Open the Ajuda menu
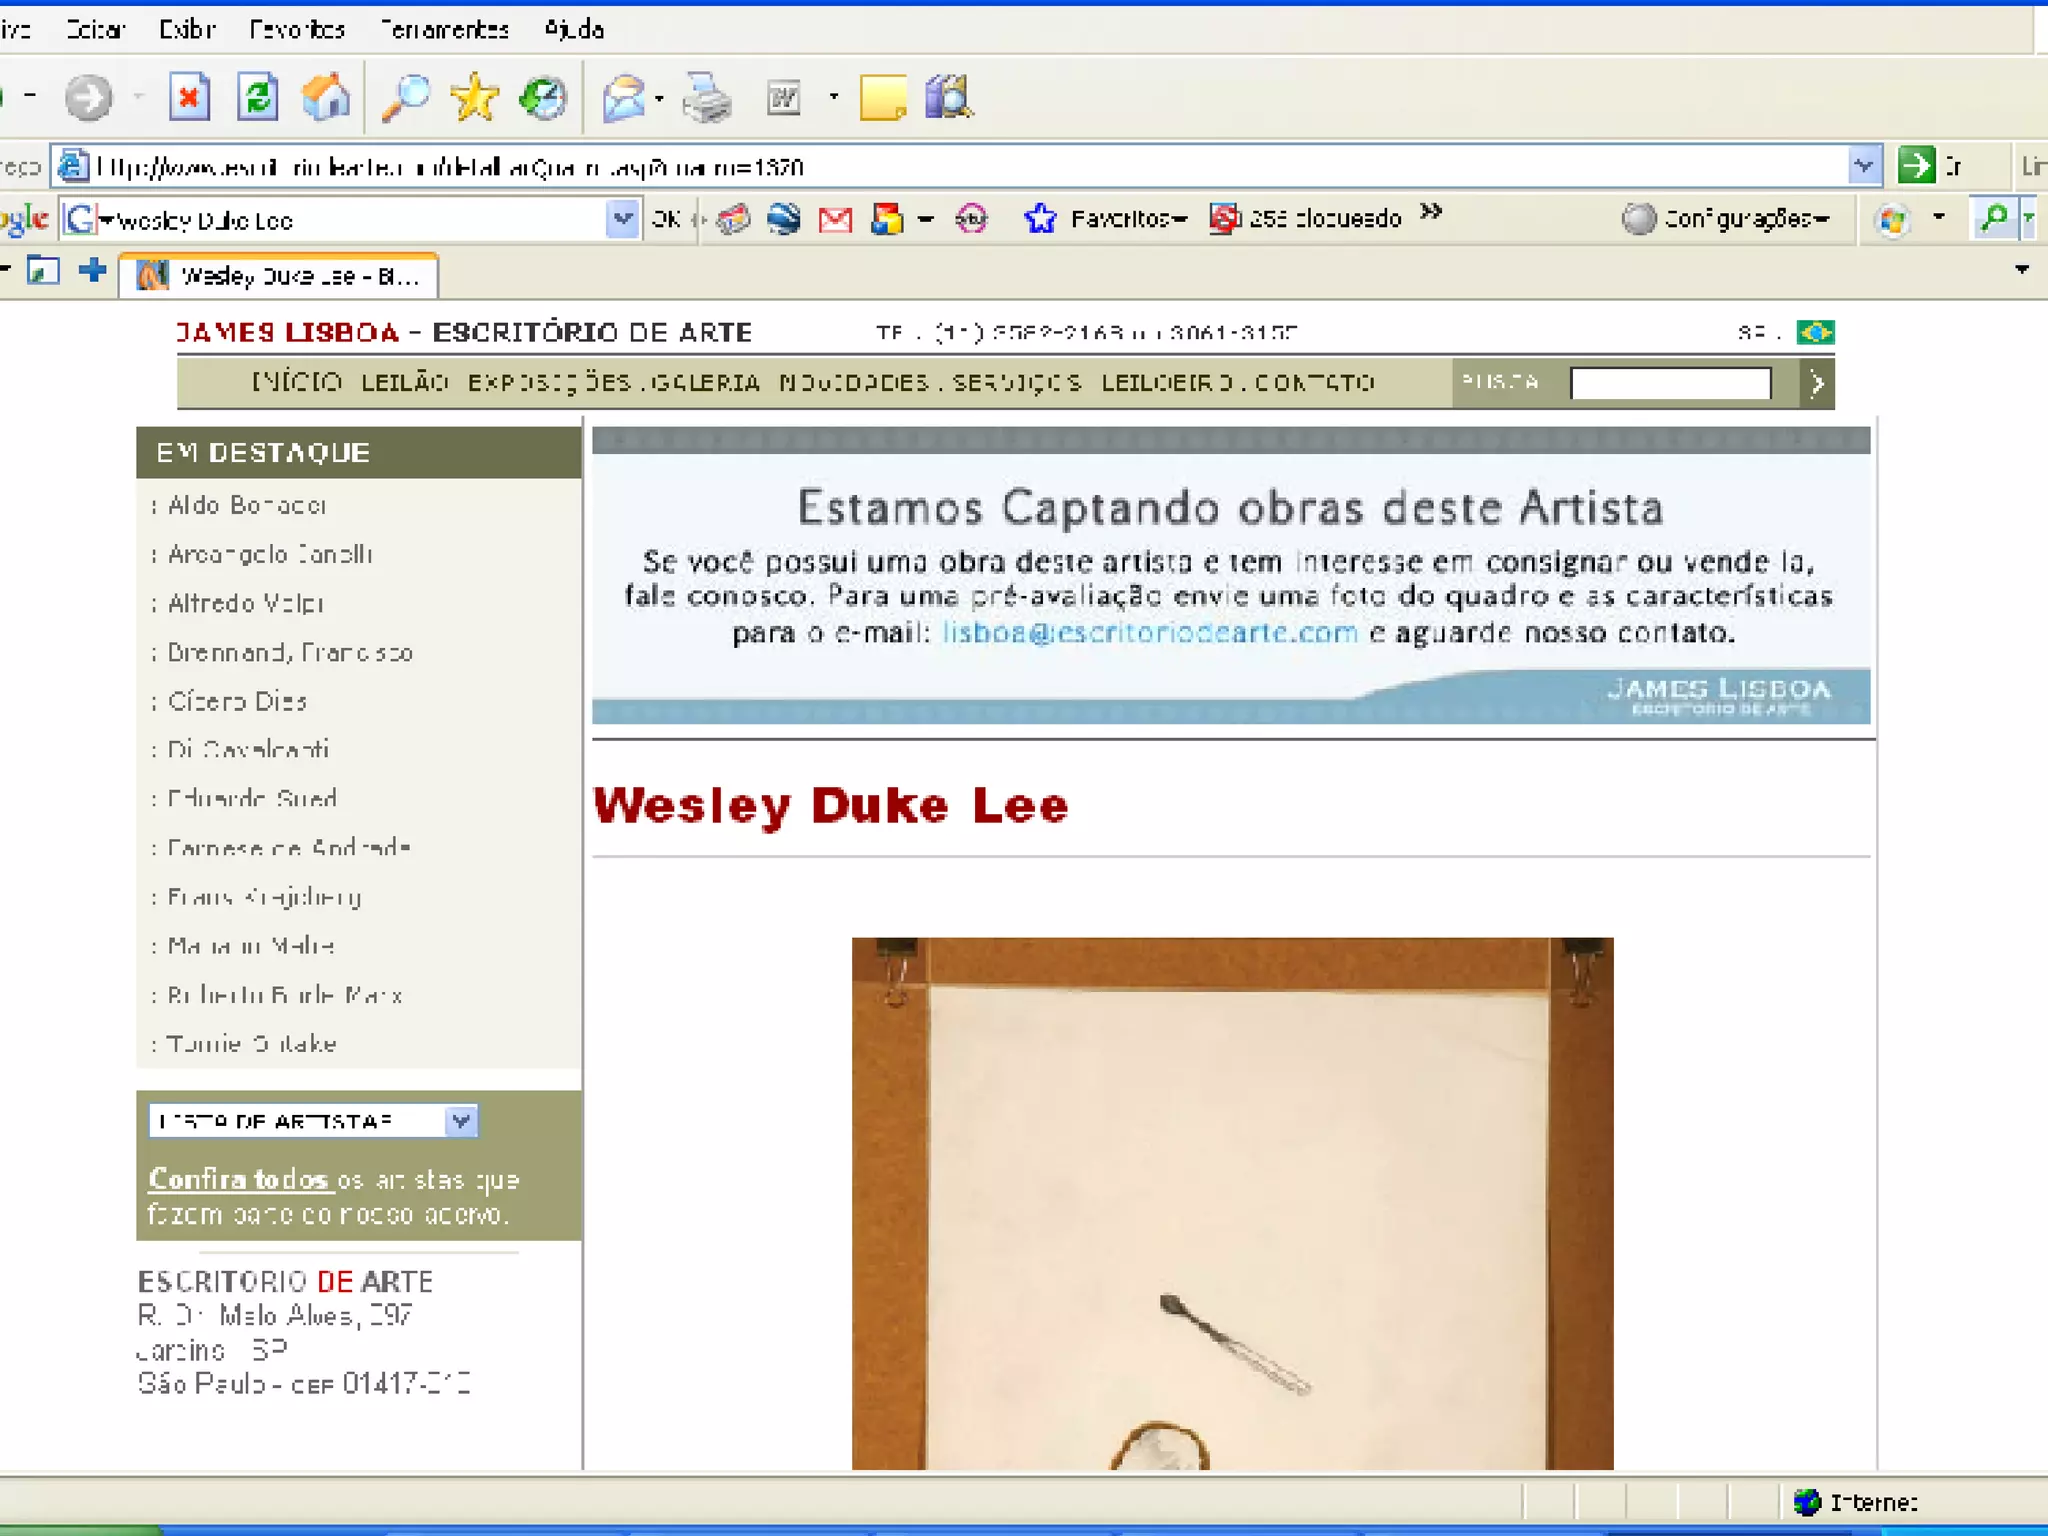This screenshot has width=2048, height=1536. click(573, 29)
